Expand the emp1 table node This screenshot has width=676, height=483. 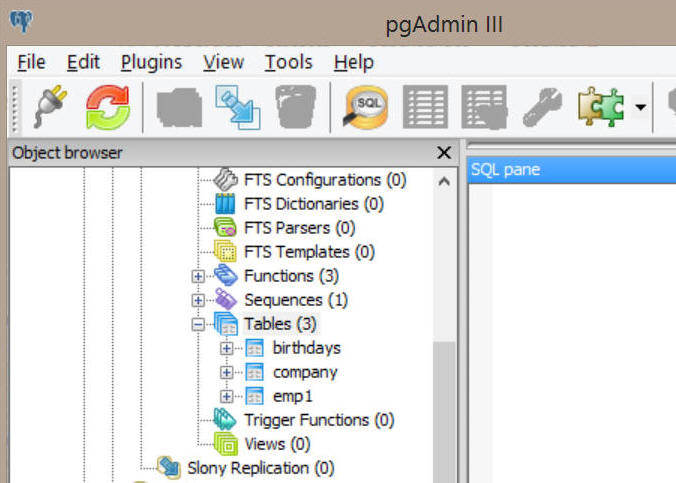(227, 396)
